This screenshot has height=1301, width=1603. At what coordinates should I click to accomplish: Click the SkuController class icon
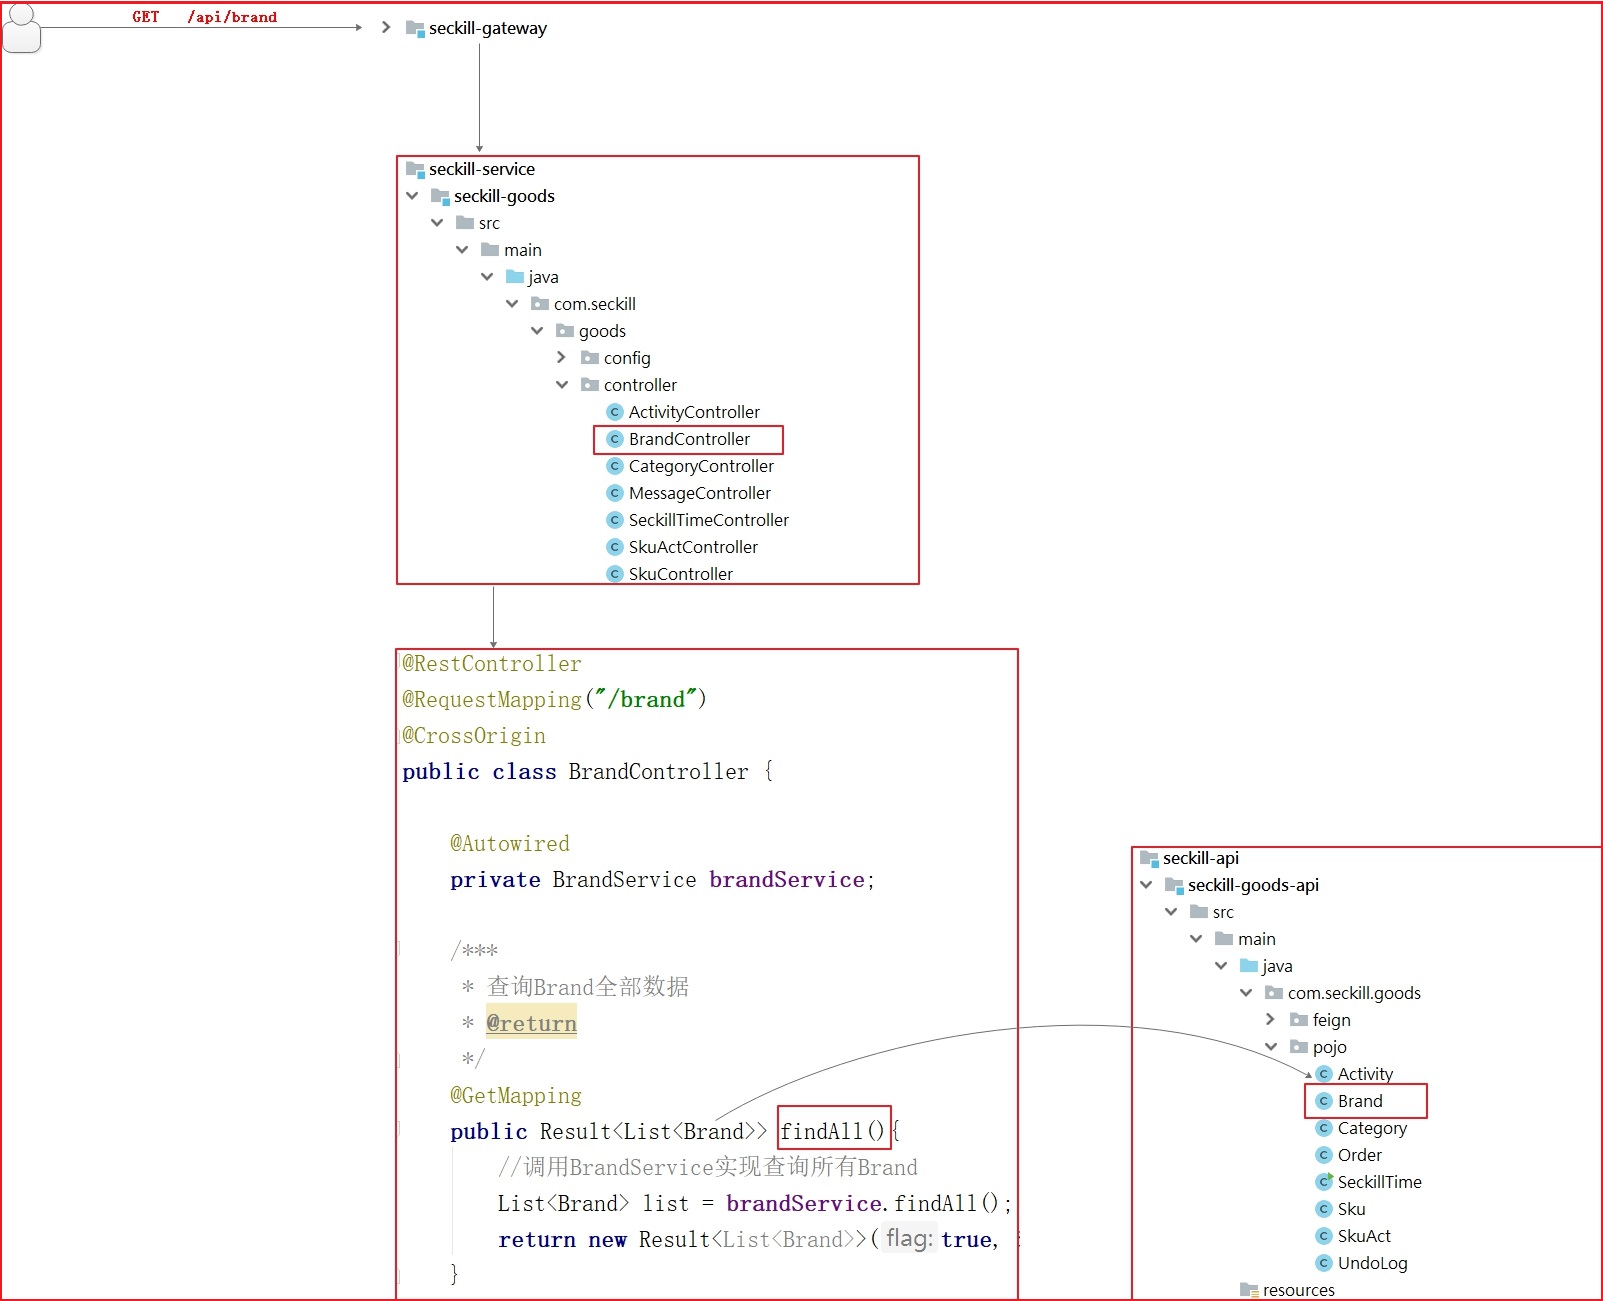pos(615,574)
